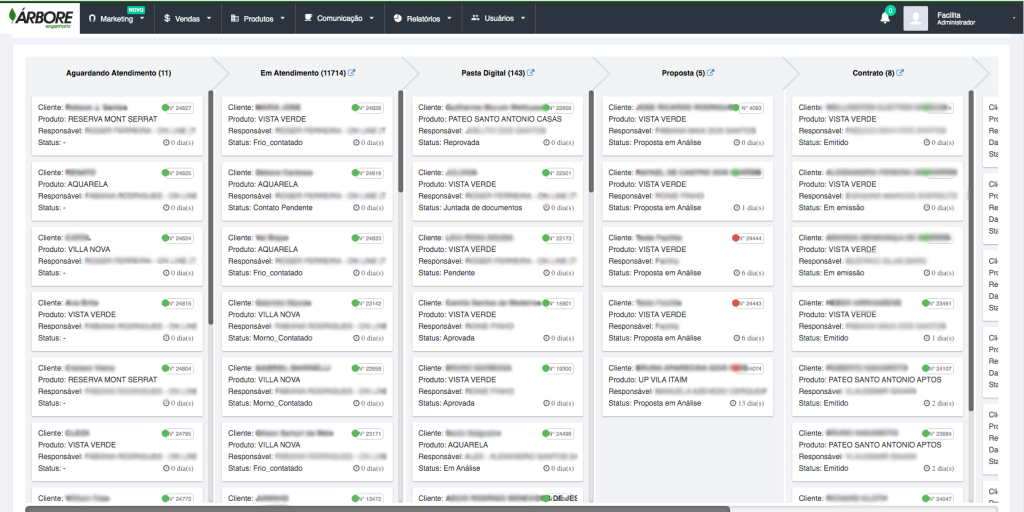Viewport: 1024px width, 512px height.
Task: Click external link icon next to Contrato
Action: (900, 73)
